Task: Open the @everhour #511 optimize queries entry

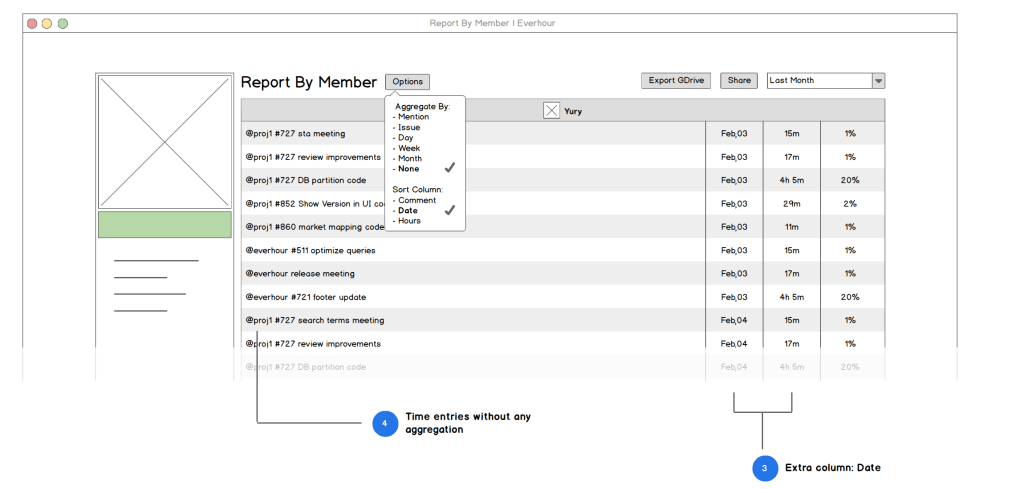Action: 303,250
